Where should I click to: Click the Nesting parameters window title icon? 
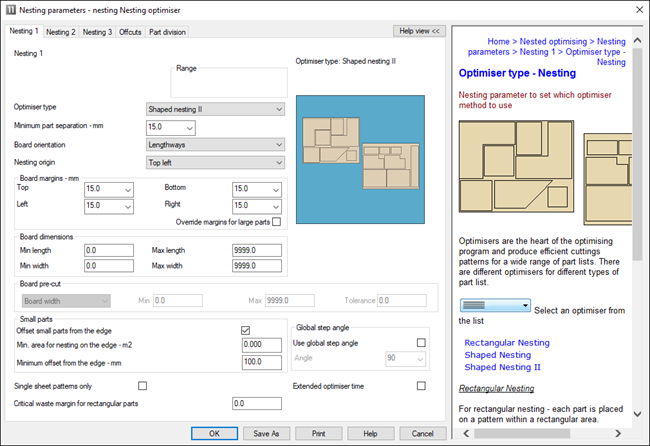12,10
